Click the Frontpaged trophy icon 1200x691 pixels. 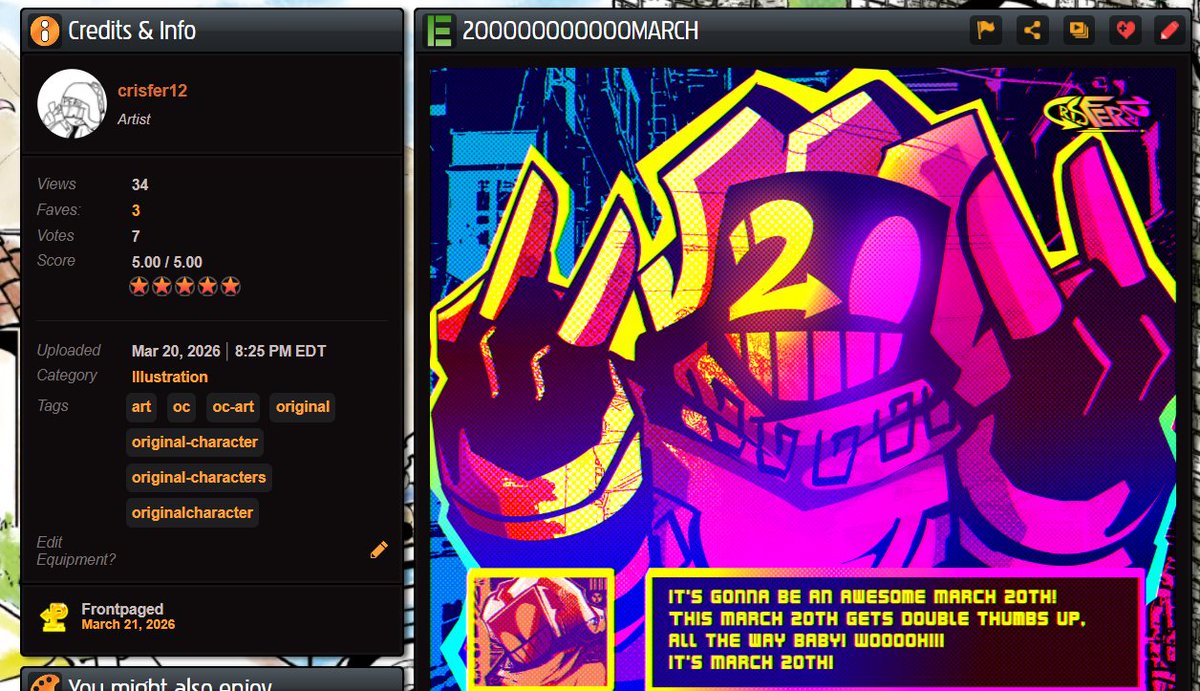click(x=54, y=617)
